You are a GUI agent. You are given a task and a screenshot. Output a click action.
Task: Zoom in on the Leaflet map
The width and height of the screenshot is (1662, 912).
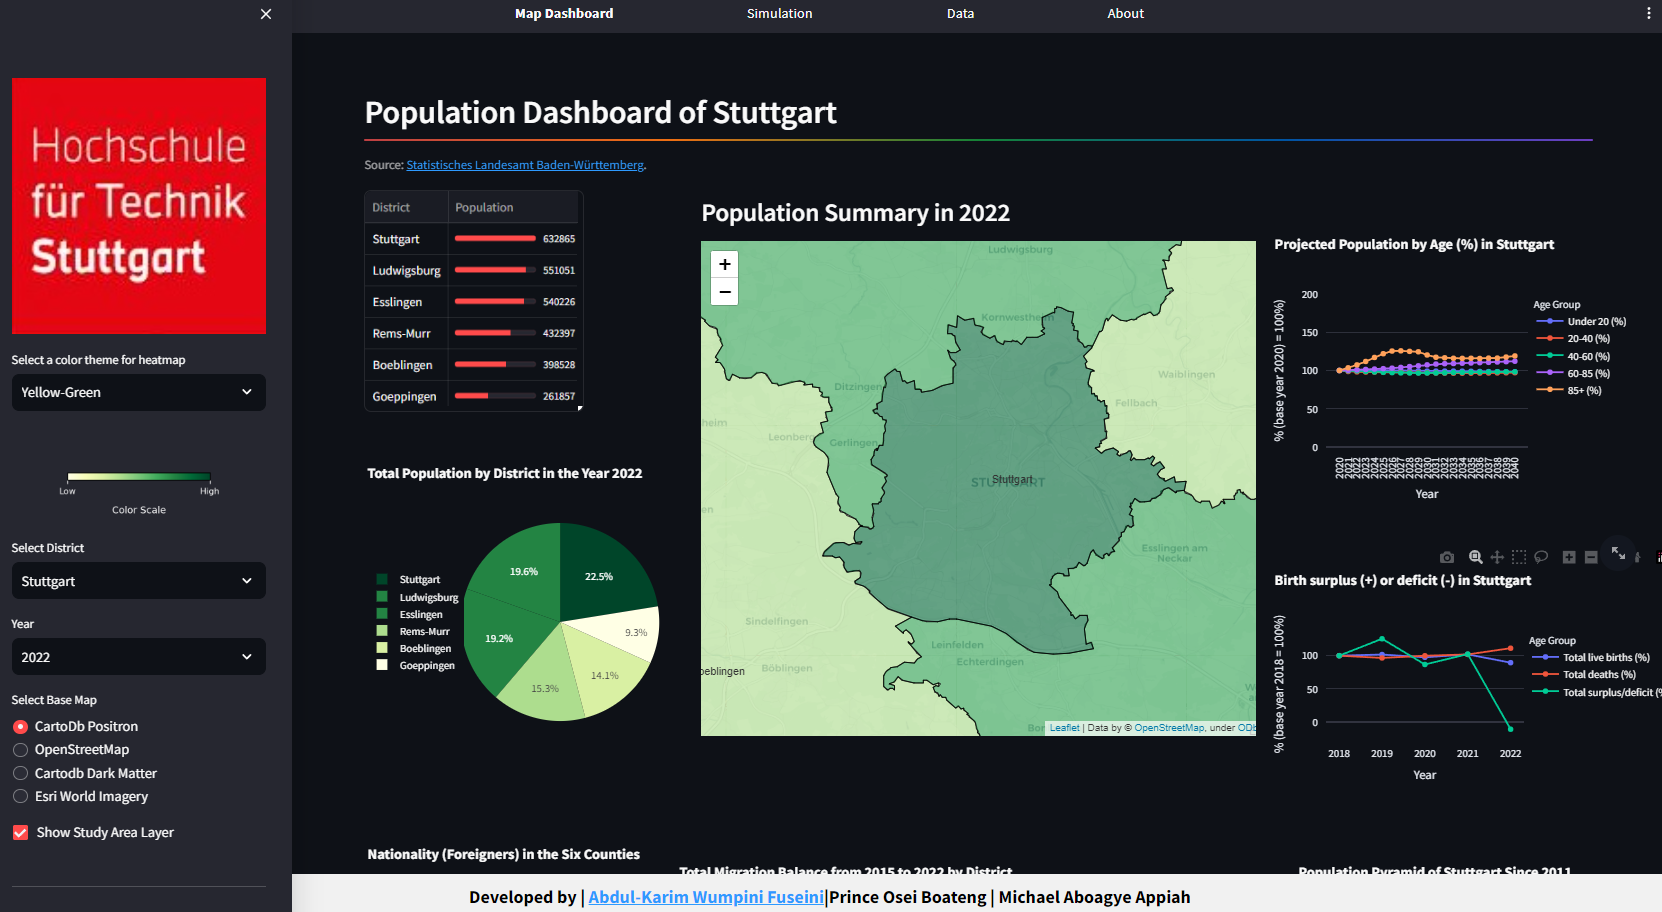click(725, 264)
